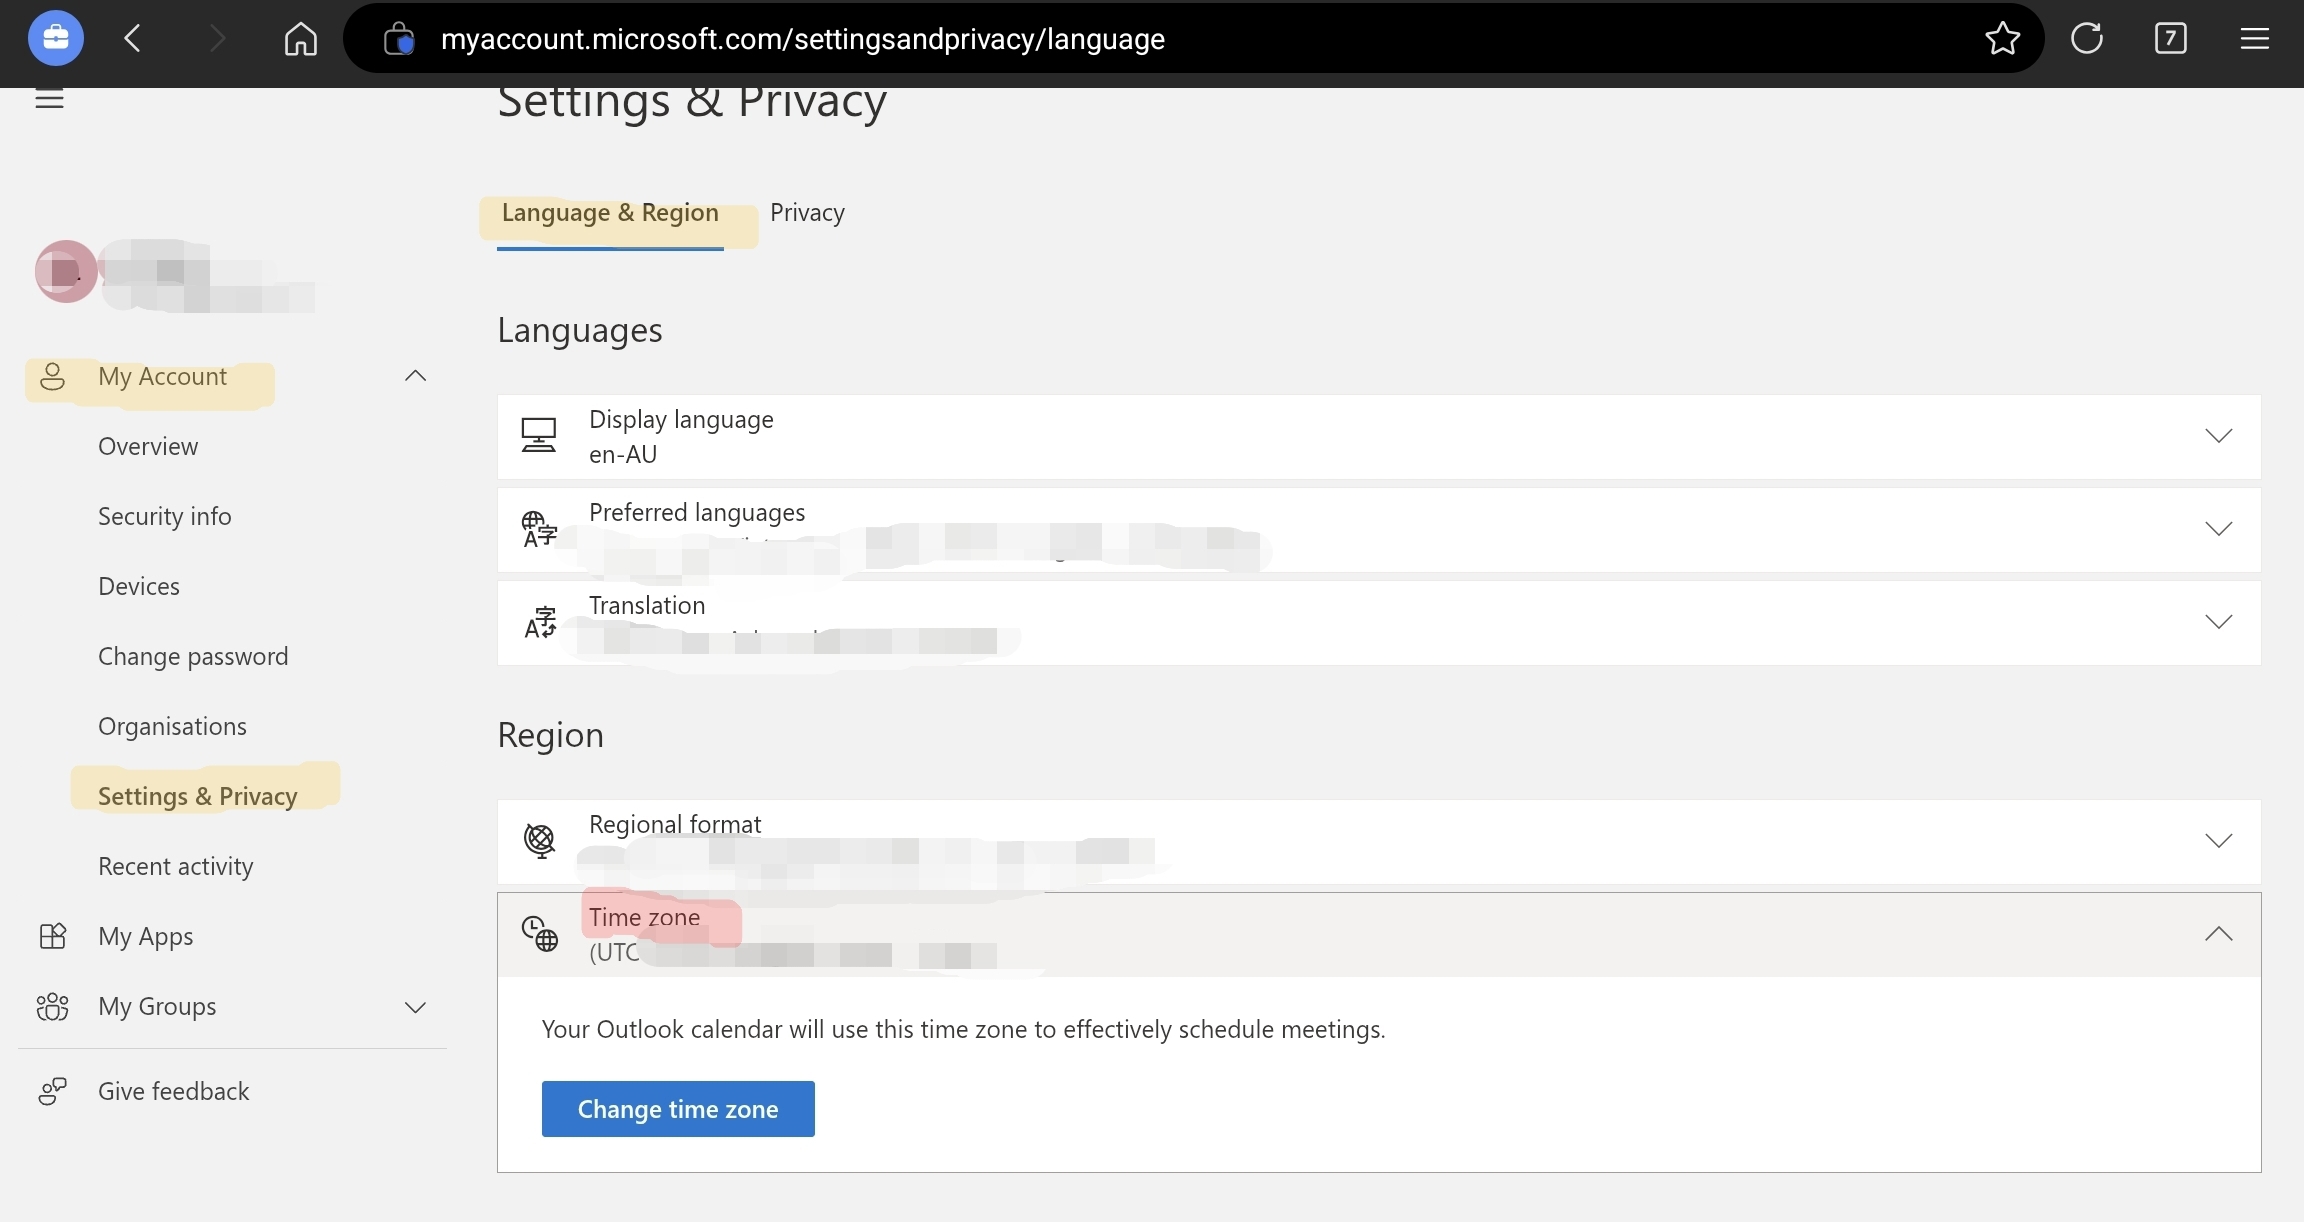Expand the Display language row chevron
The width and height of the screenshot is (2304, 1222).
(2219, 436)
